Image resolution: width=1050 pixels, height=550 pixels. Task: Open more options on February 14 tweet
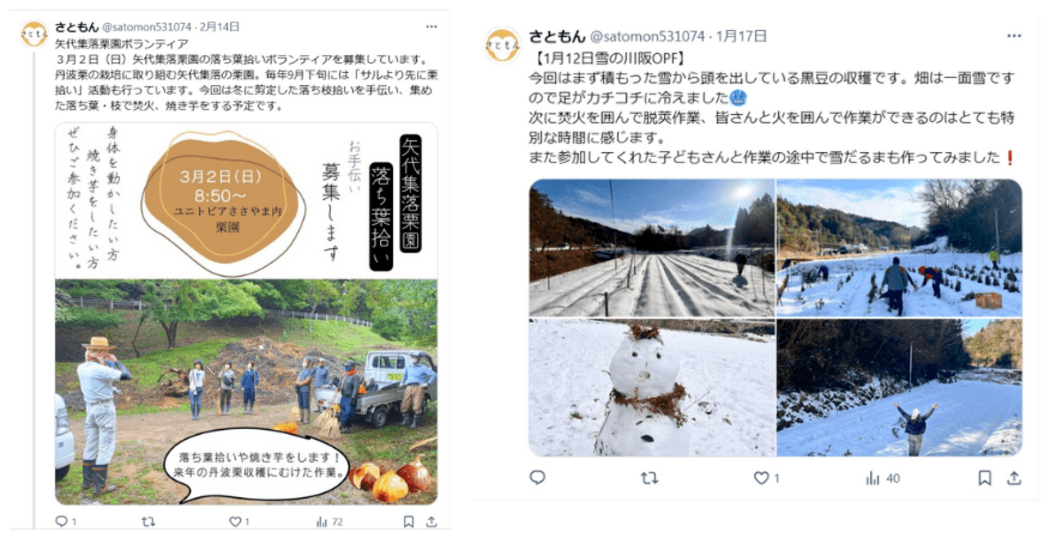tap(431, 27)
